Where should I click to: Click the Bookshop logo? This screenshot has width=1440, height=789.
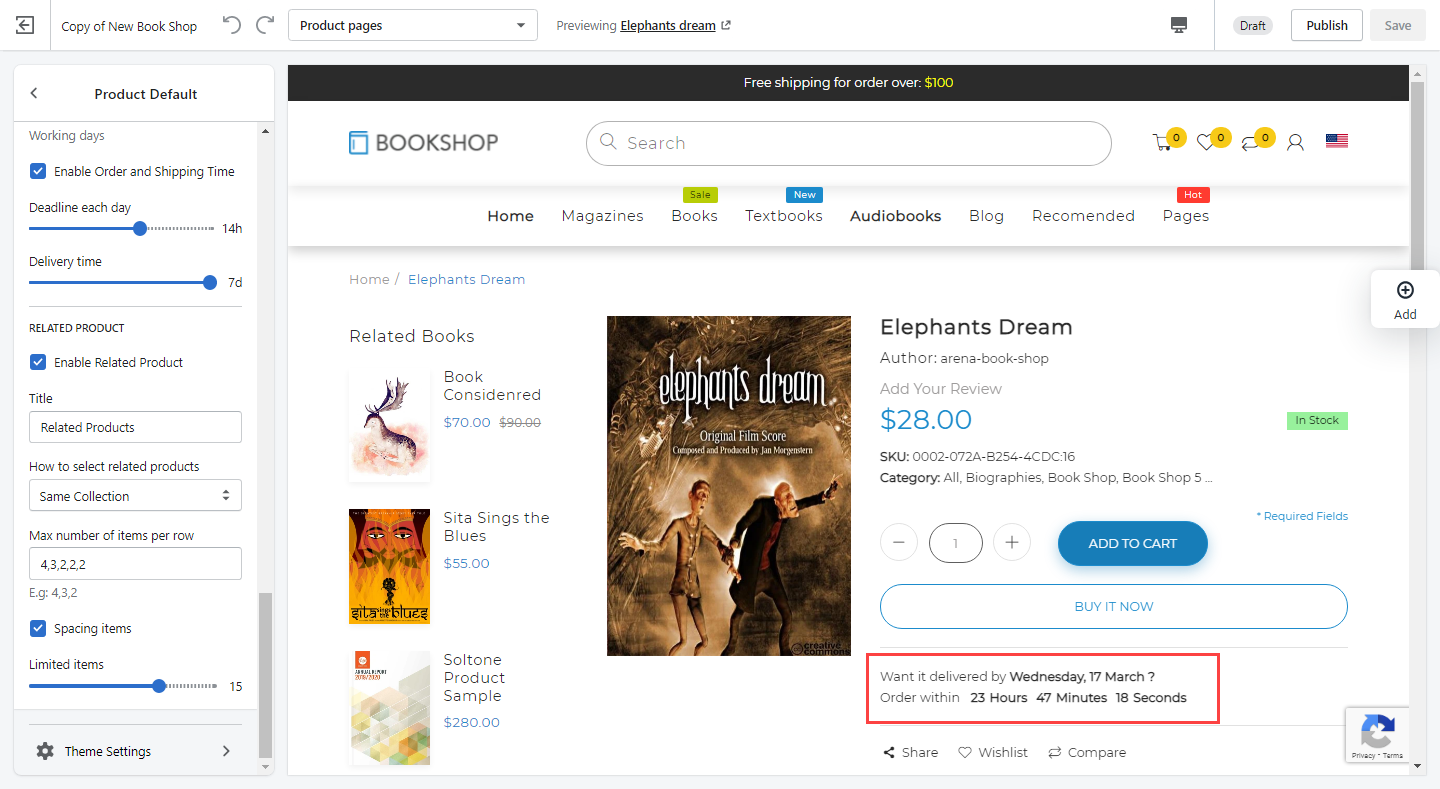(x=424, y=142)
